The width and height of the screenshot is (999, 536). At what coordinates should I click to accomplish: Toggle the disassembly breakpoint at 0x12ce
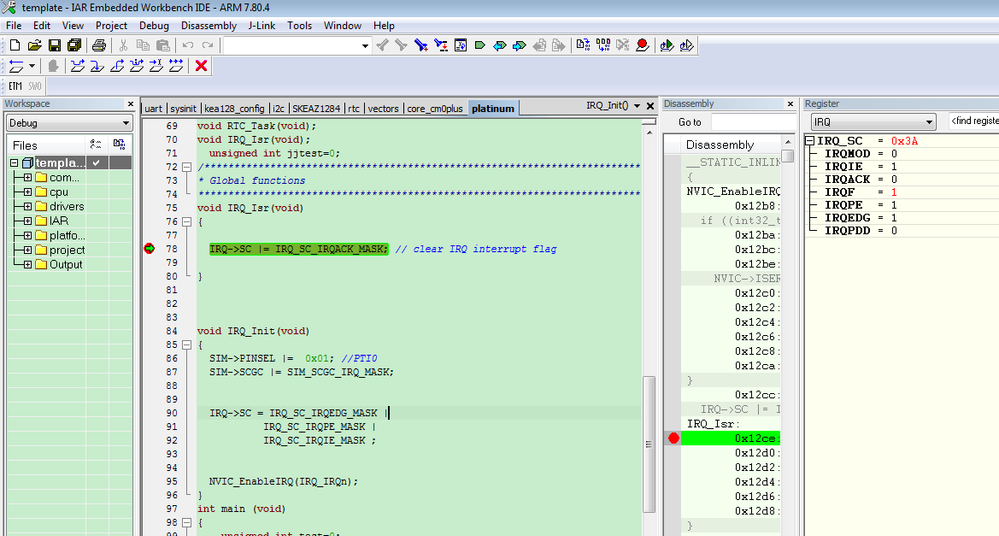click(x=673, y=438)
